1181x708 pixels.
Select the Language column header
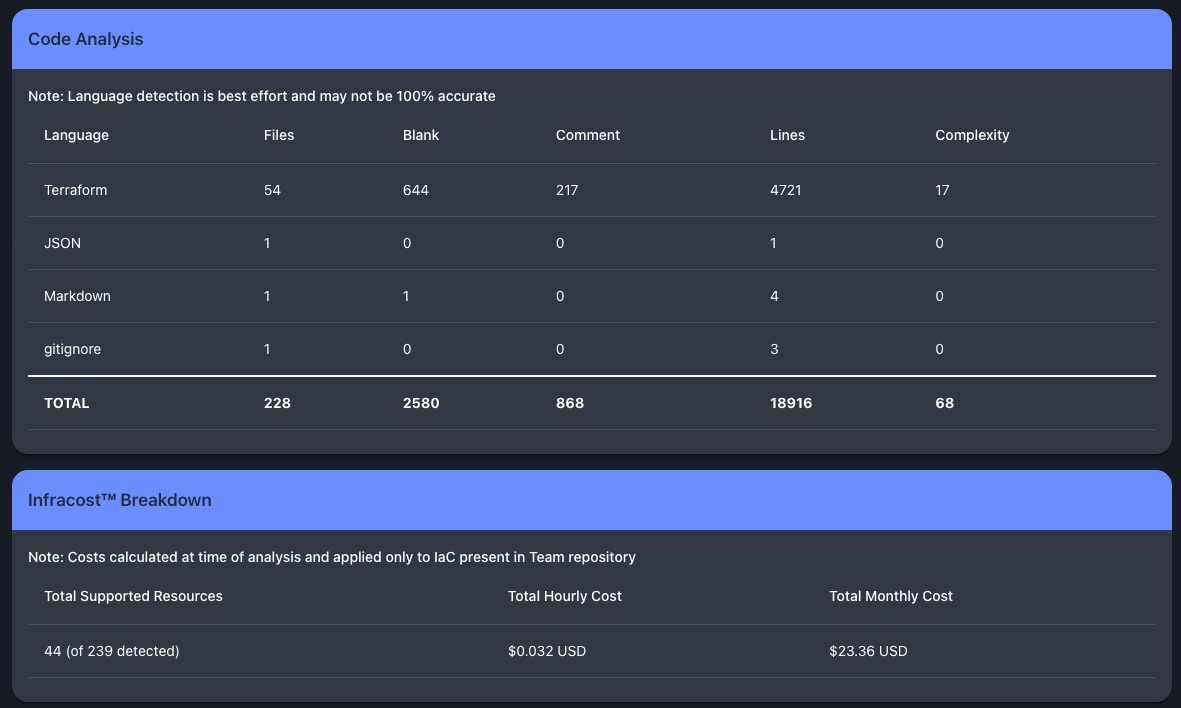click(77, 135)
